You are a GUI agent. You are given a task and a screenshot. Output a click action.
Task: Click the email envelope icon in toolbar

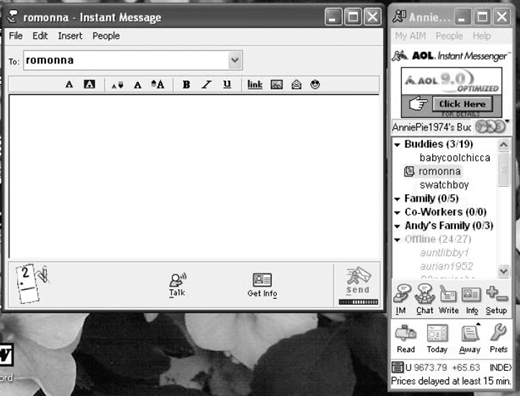(x=296, y=85)
